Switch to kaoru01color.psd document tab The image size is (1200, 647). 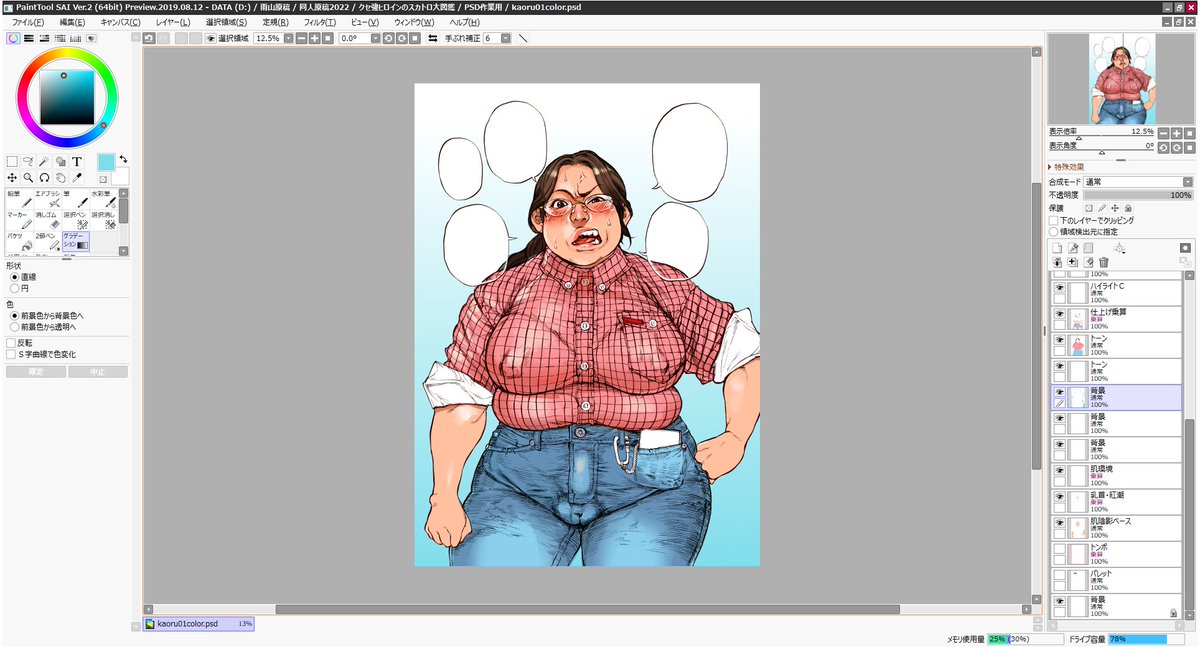[198, 624]
